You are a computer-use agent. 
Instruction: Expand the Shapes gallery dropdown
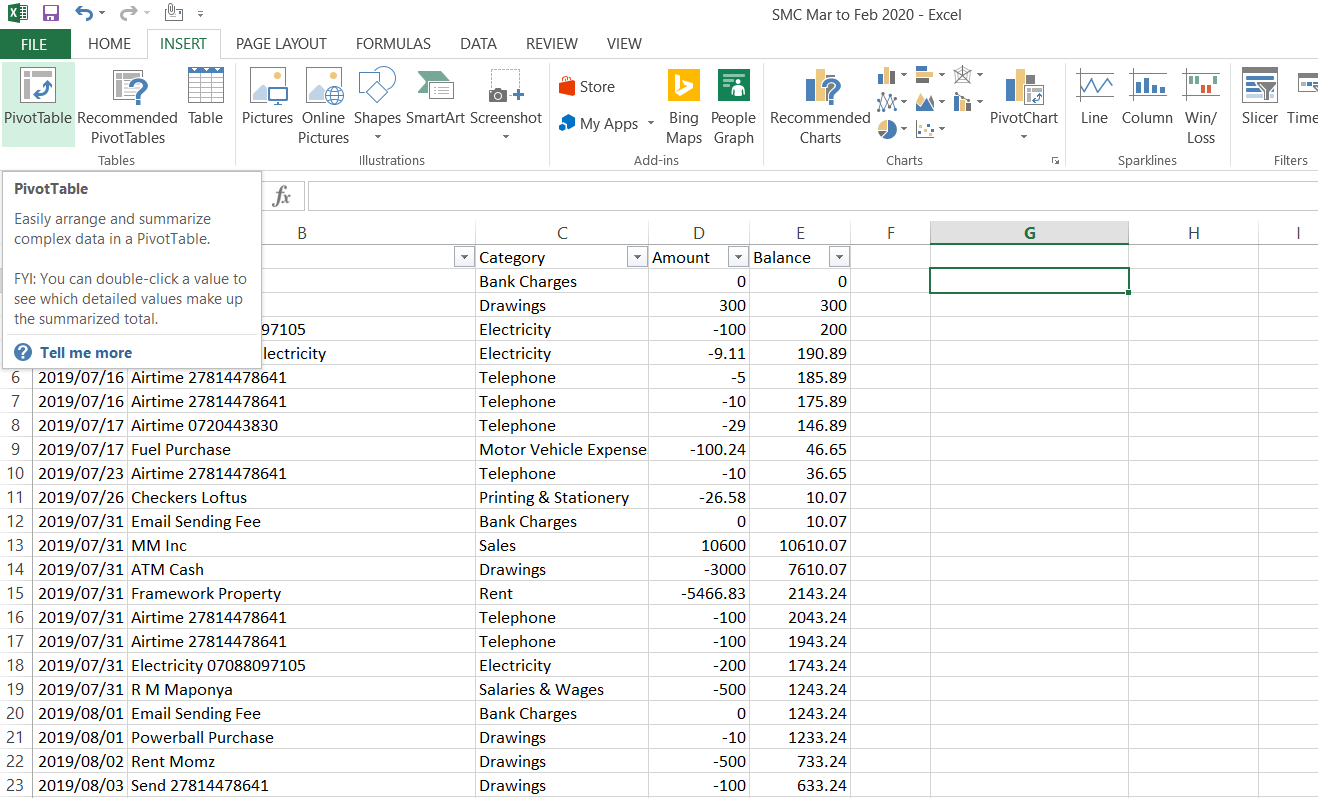(x=377, y=138)
